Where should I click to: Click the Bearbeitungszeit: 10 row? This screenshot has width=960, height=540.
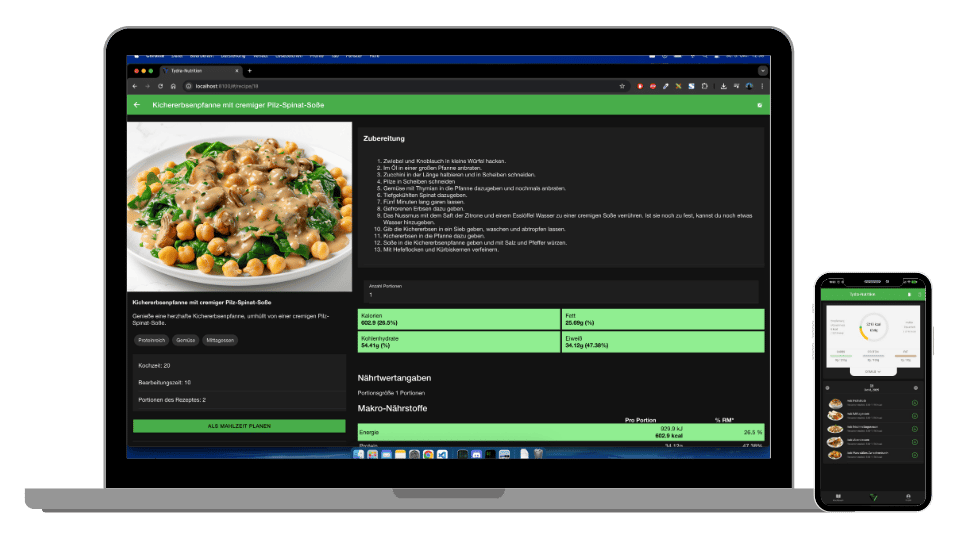(239, 383)
